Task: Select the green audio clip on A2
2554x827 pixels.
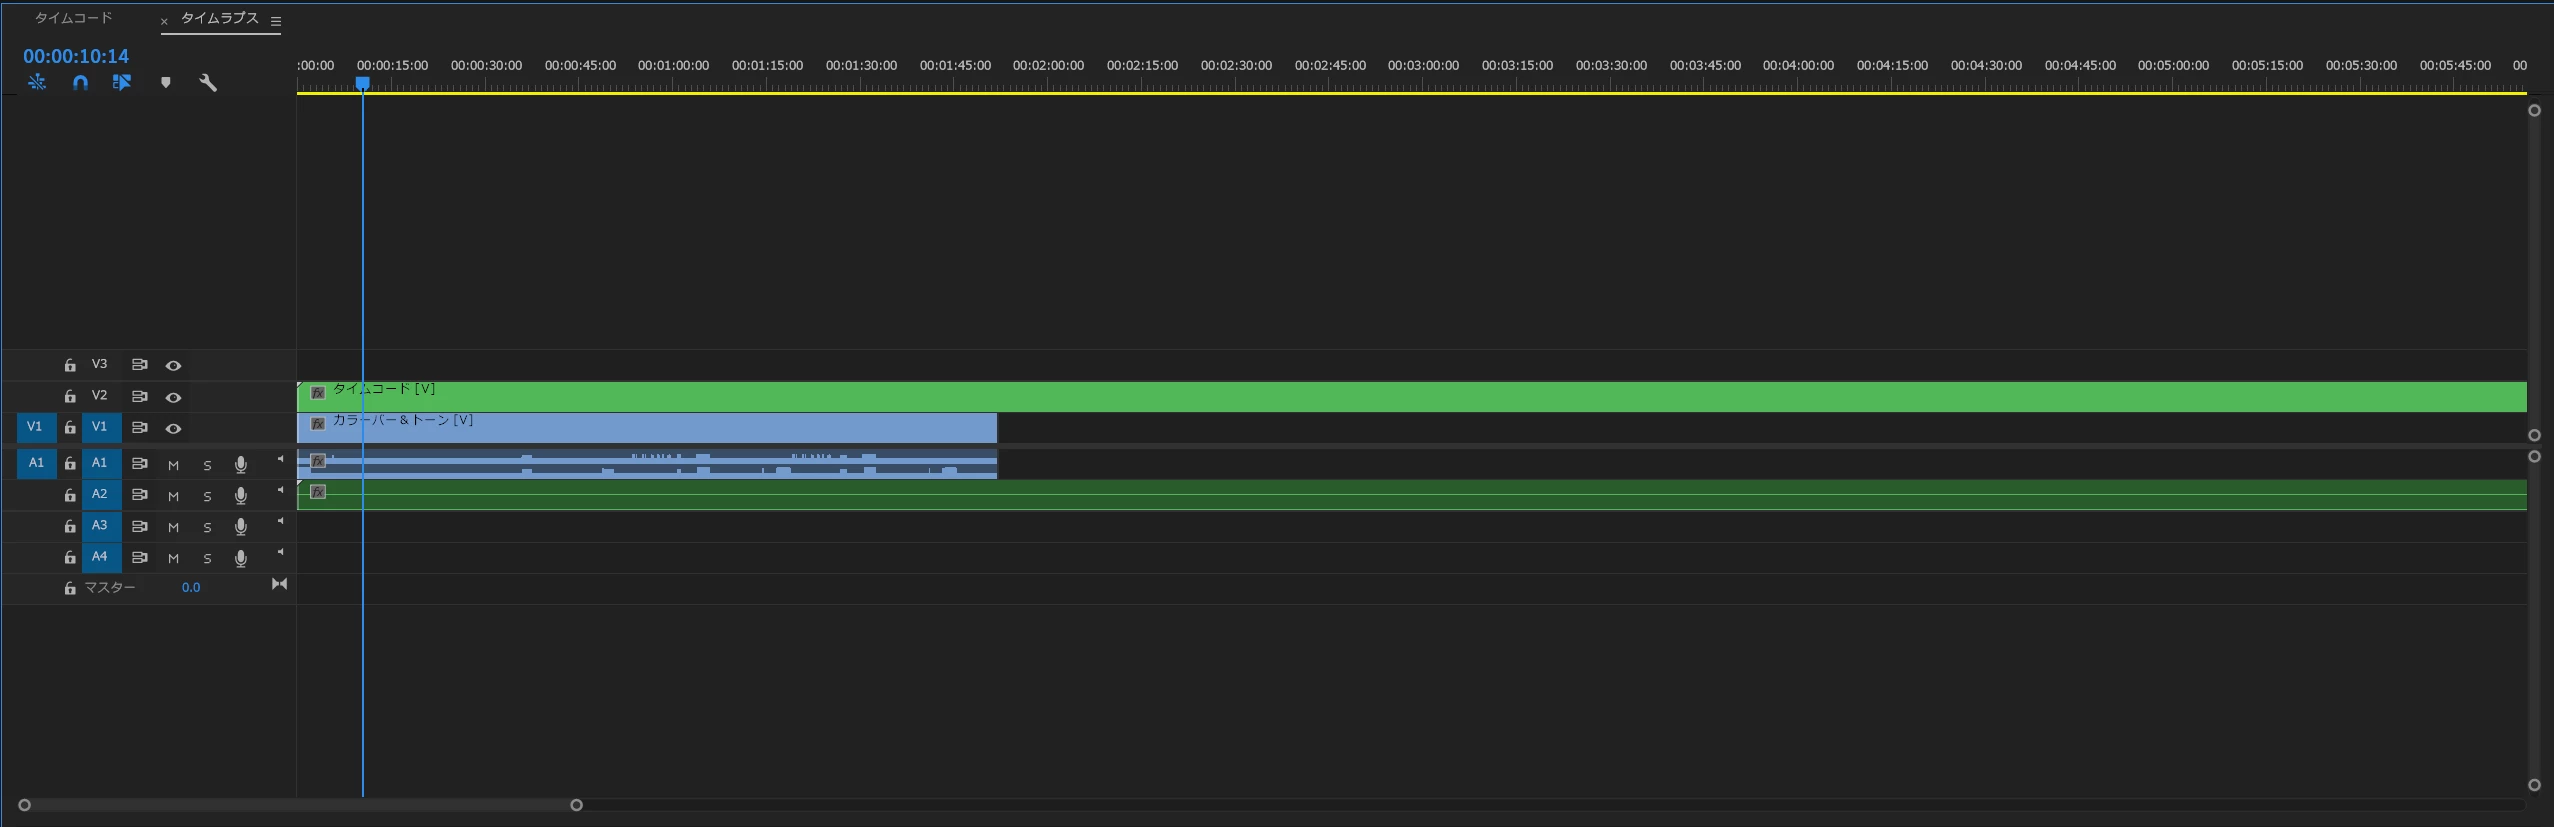Action: (1412, 495)
